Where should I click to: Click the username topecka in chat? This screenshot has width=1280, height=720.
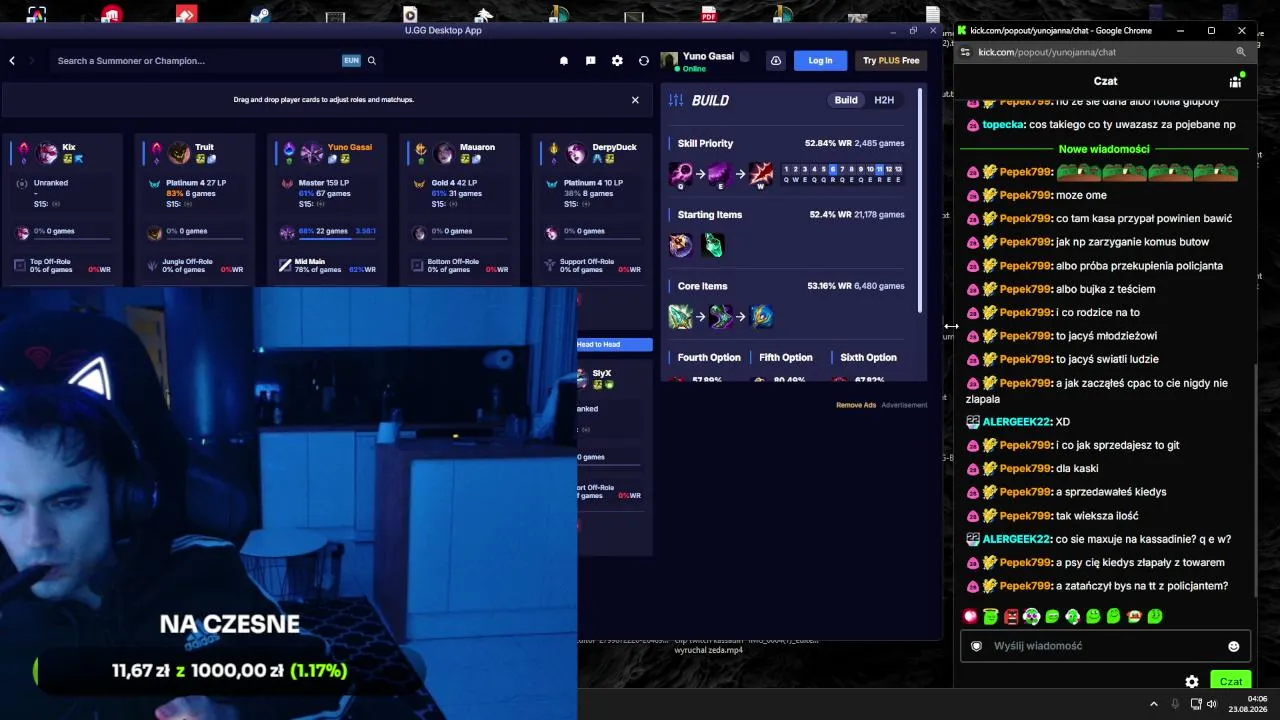(1002, 125)
